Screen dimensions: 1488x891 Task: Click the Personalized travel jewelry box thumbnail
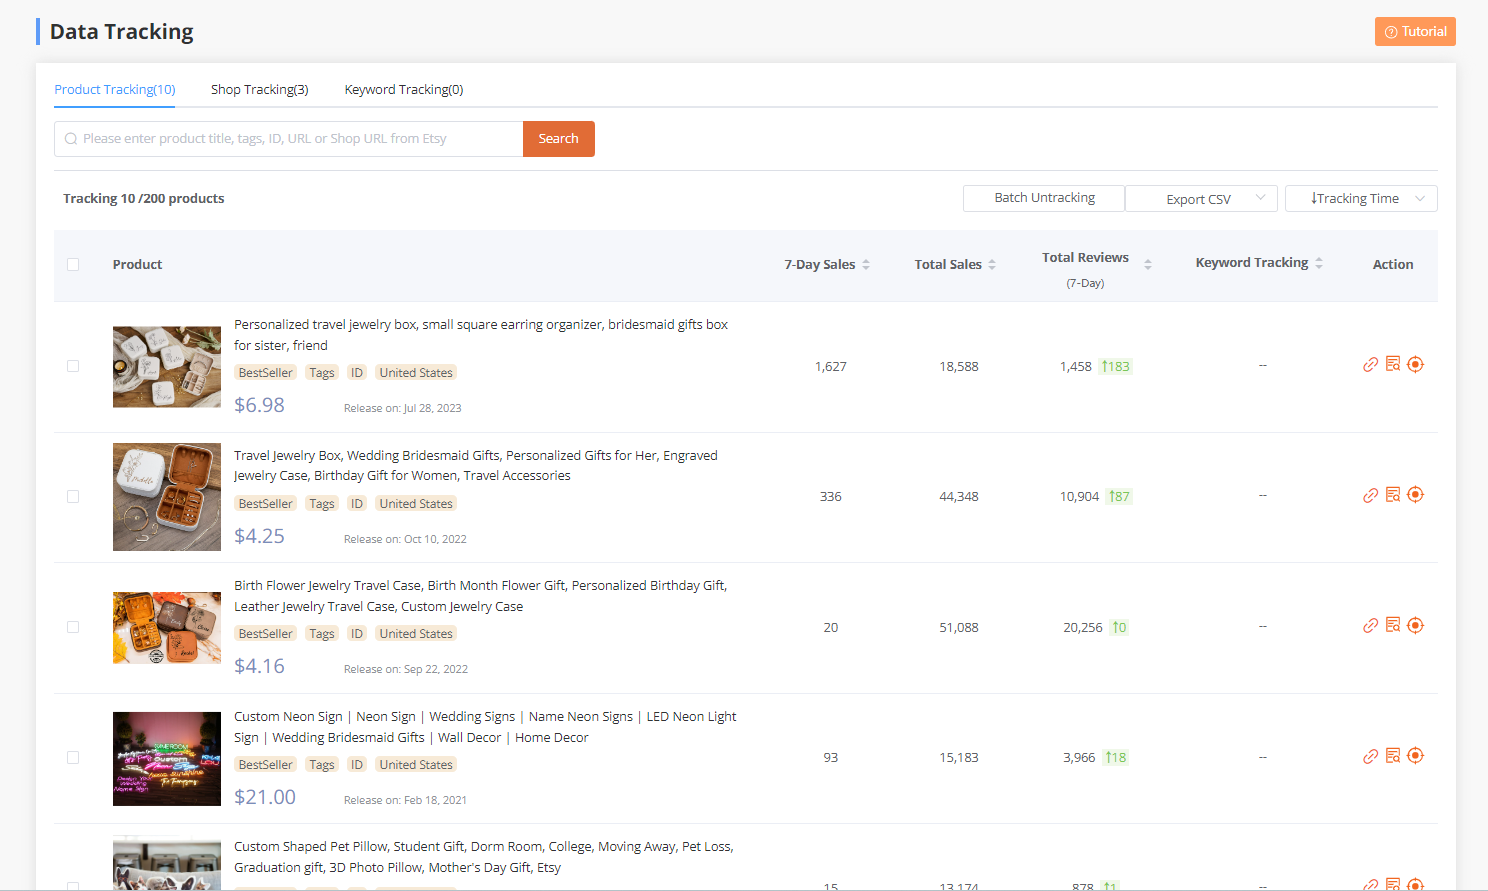pos(167,367)
